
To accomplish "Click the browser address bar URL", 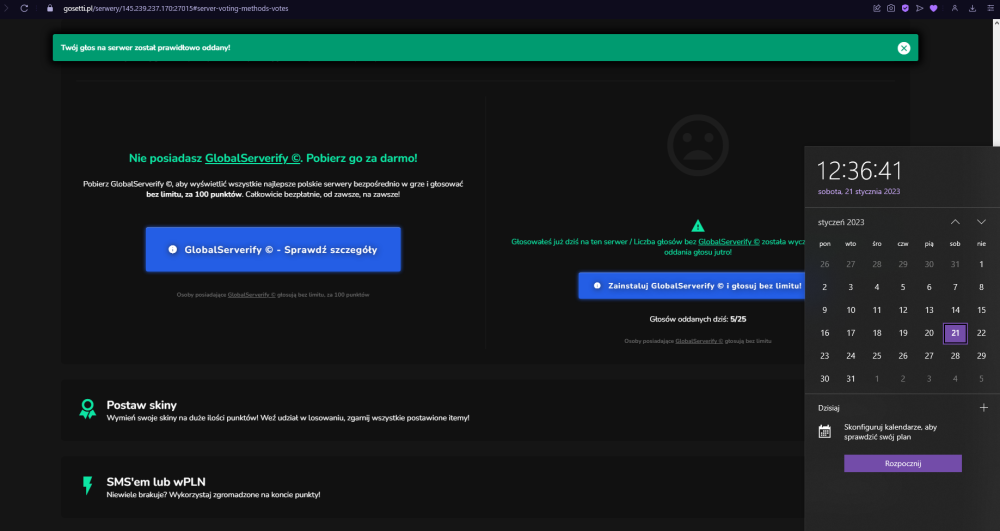I will 175,8.
